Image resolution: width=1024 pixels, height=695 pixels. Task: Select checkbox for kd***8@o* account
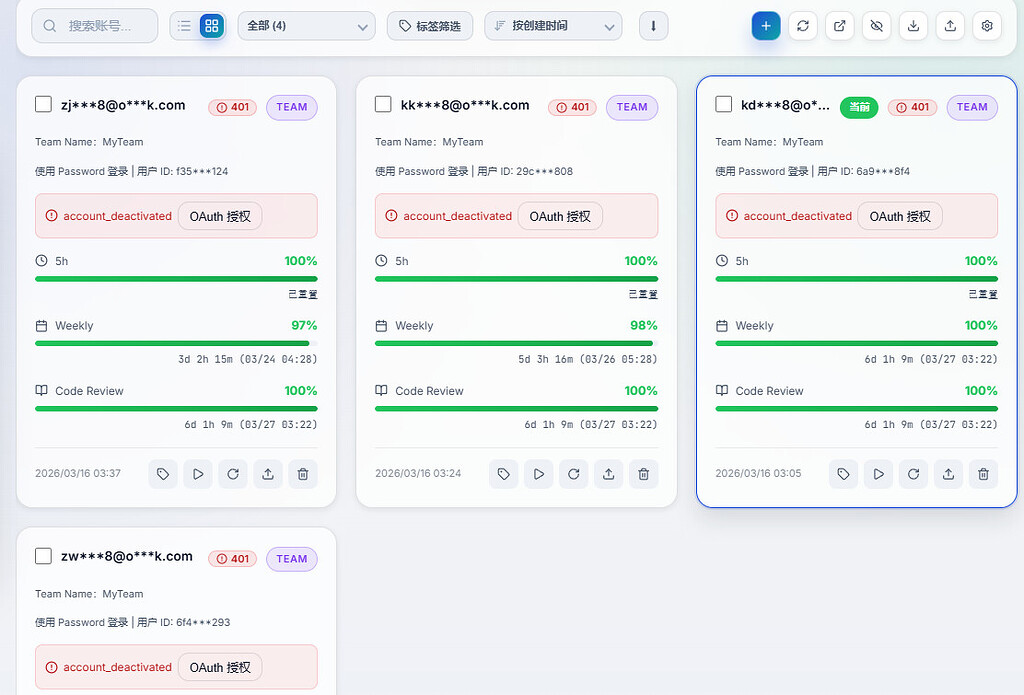(x=724, y=105)
